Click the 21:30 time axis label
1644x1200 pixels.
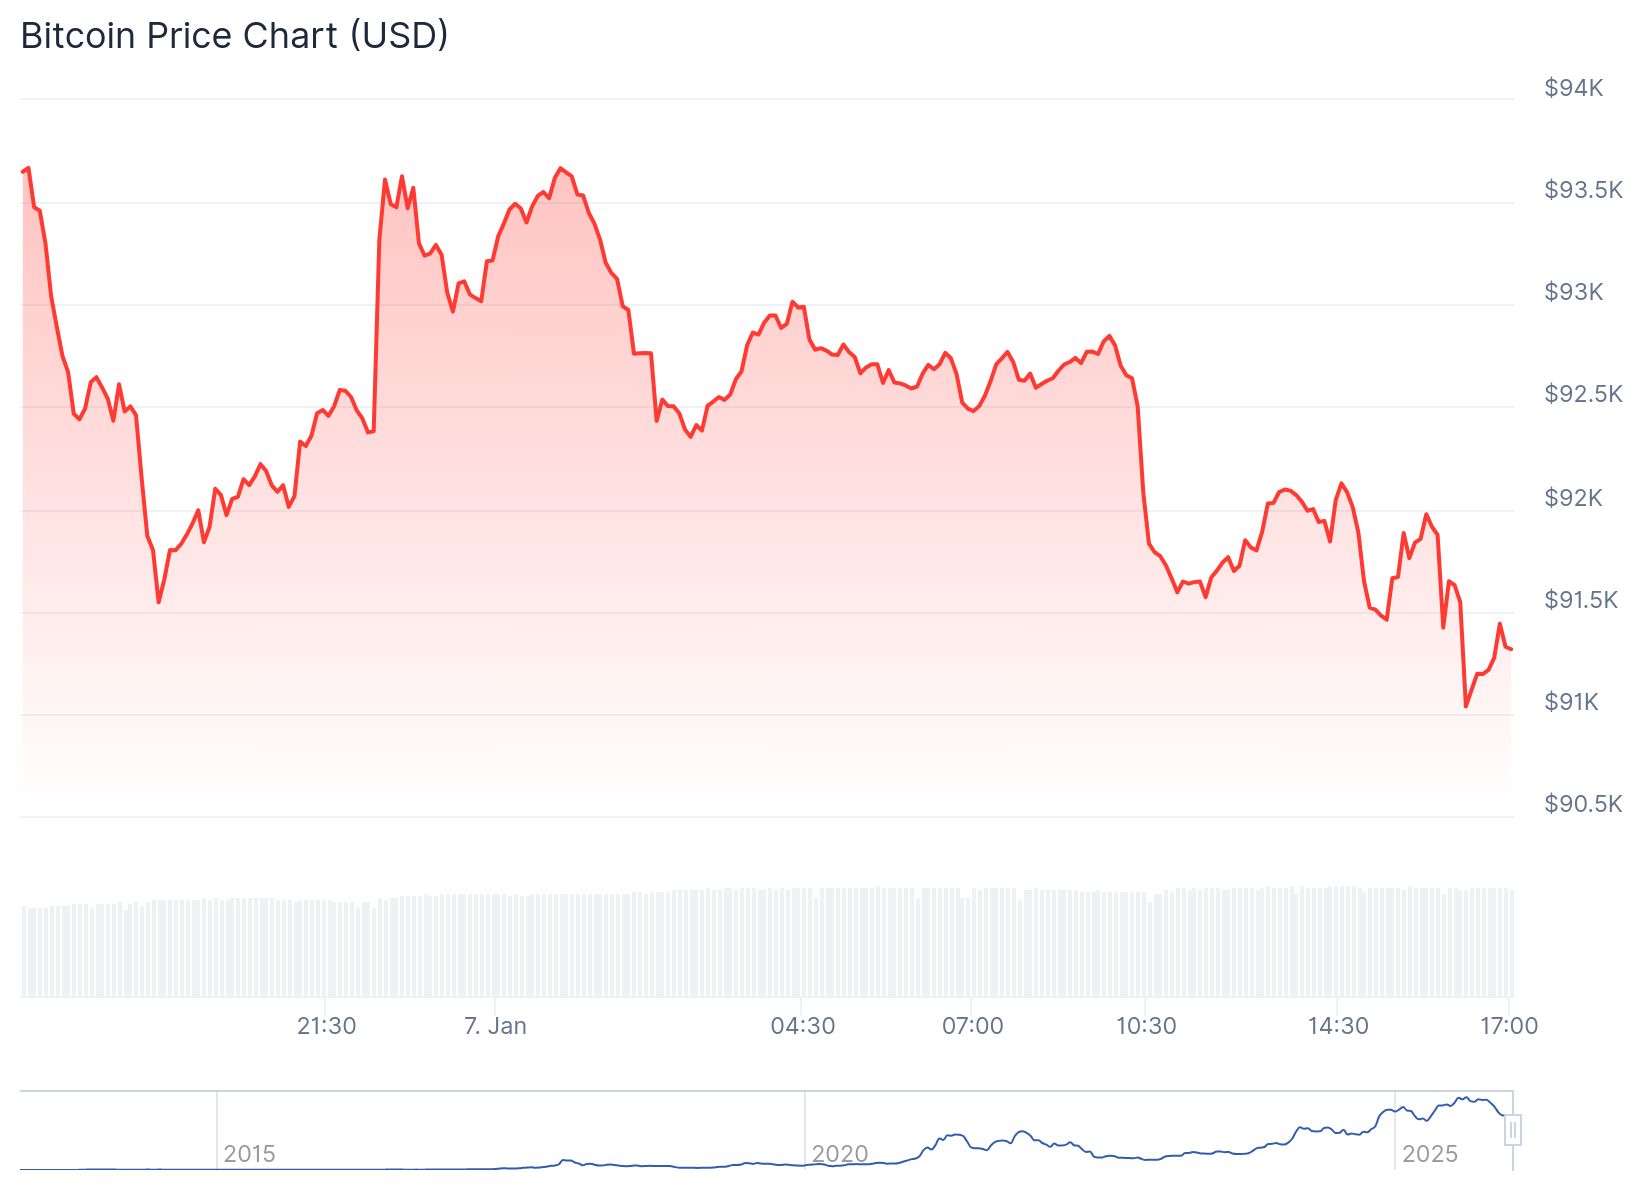click(x=327, y=1026)
